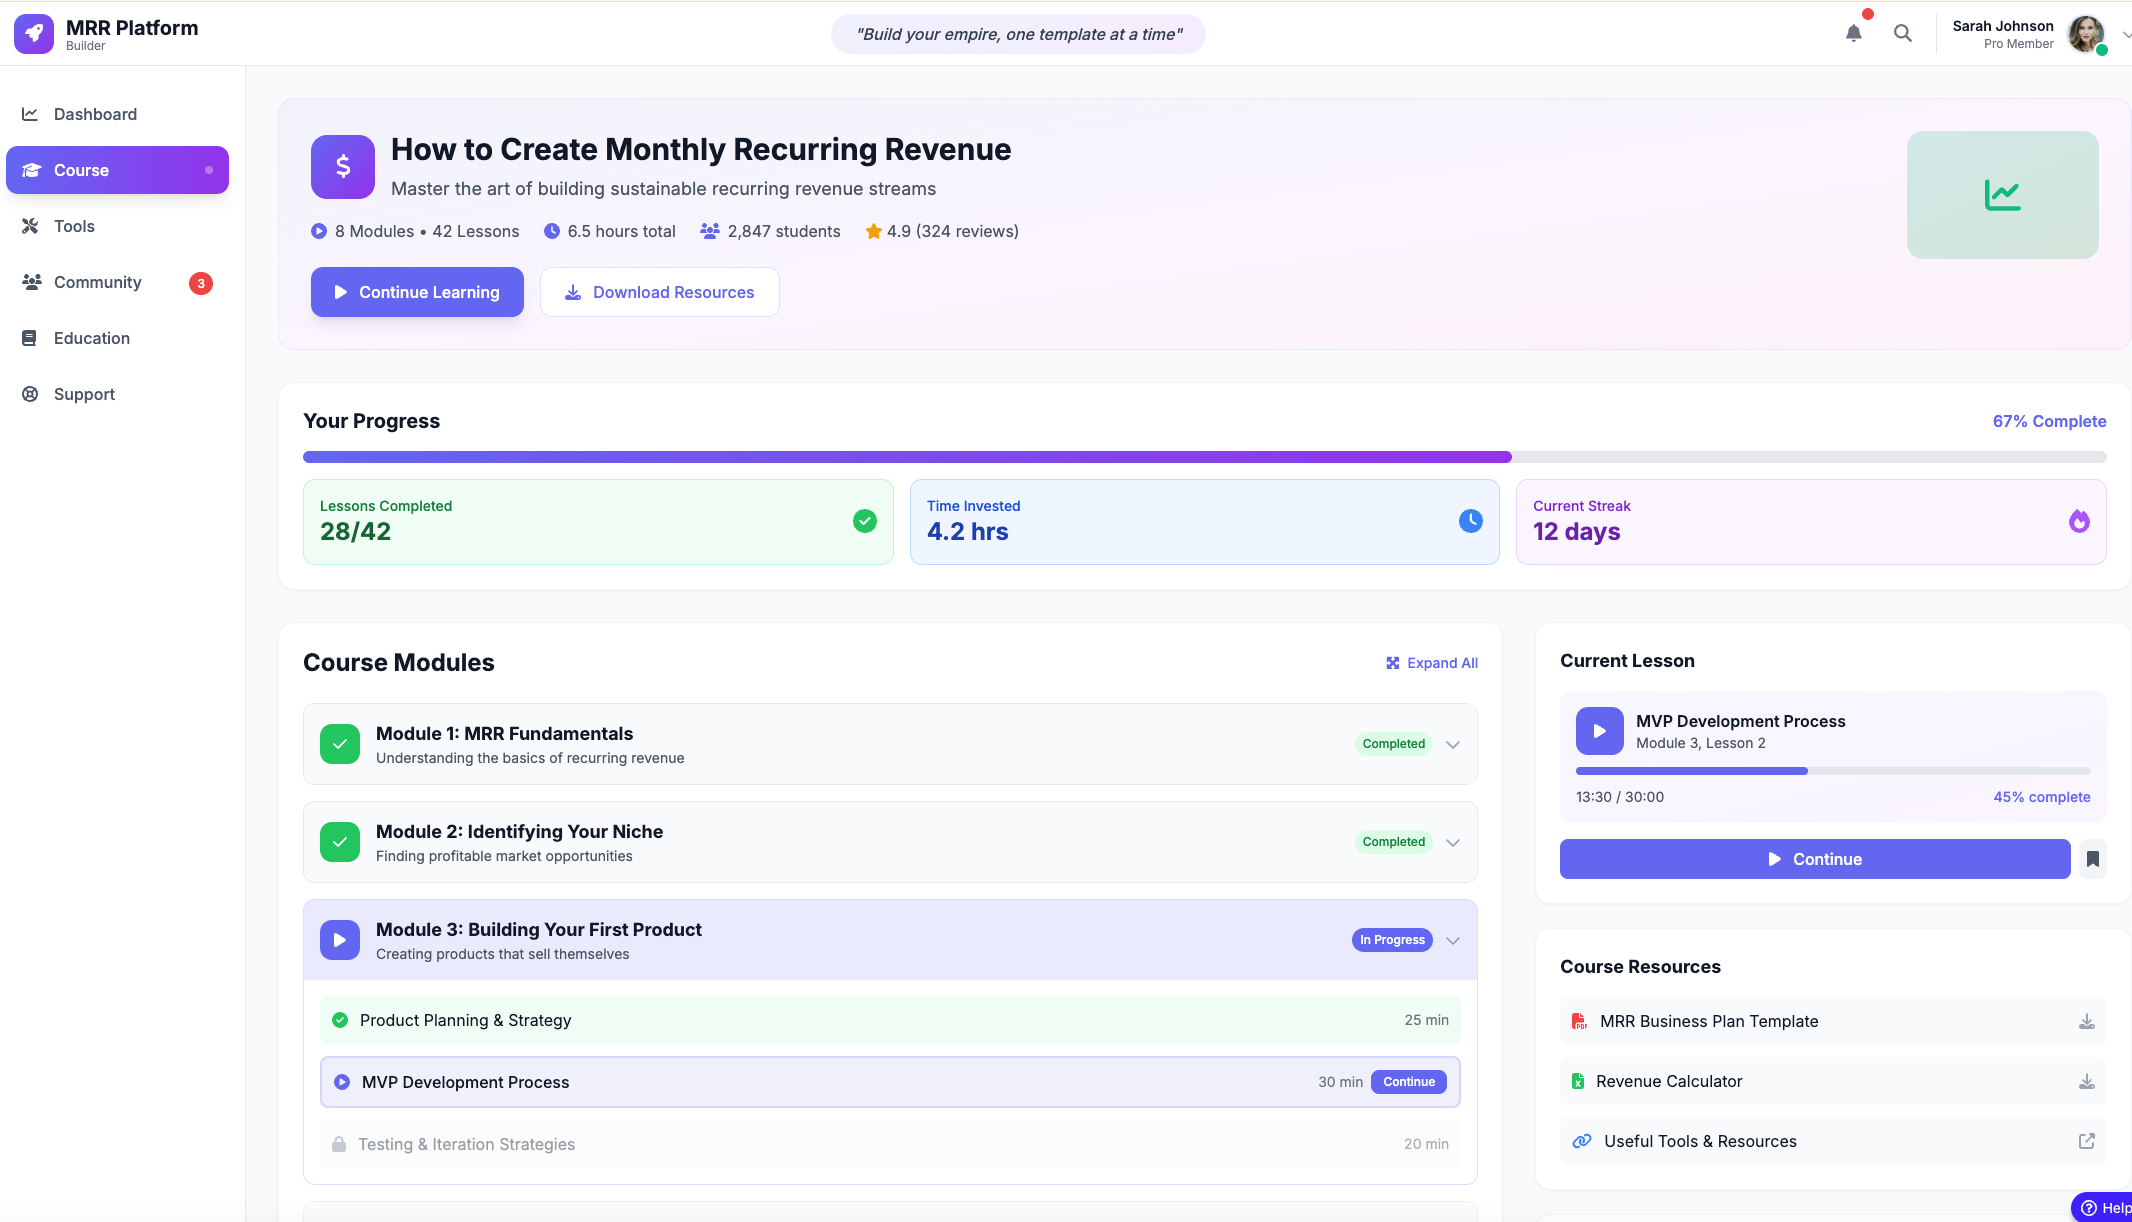
Task: Click the current lesson progress bar
Action: click(1832, 771)
